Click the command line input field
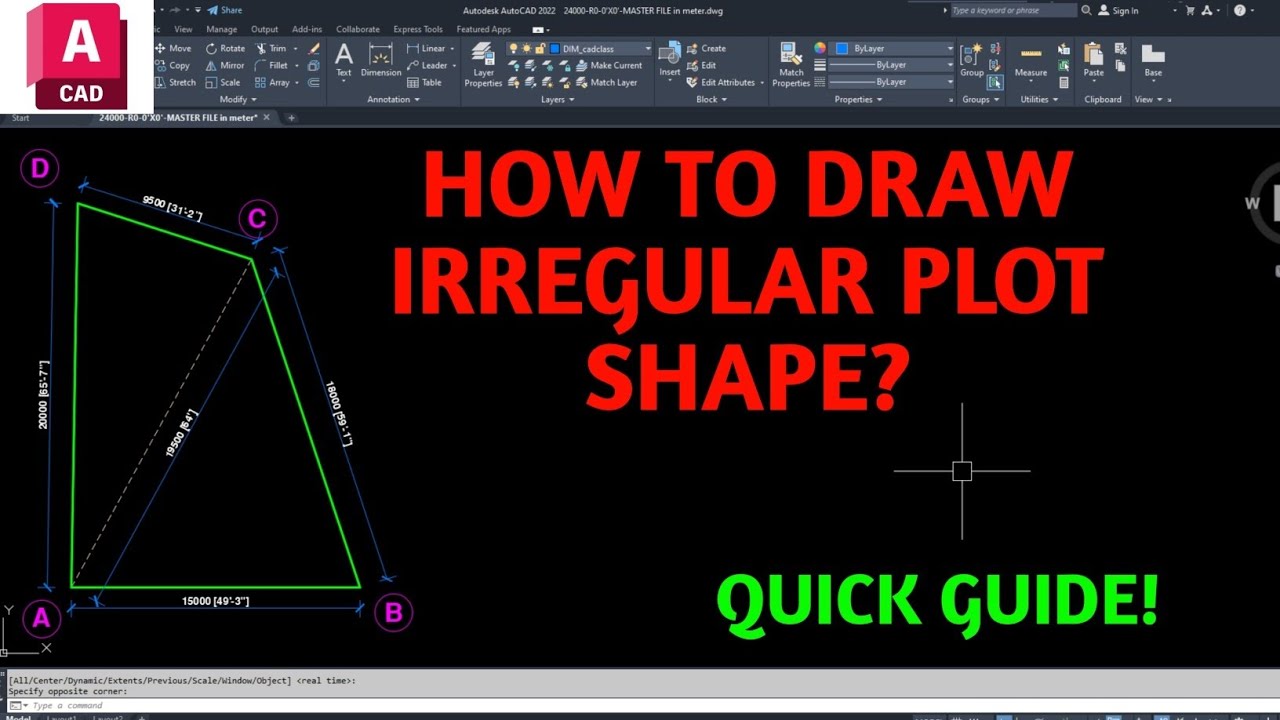 point(640,705)
